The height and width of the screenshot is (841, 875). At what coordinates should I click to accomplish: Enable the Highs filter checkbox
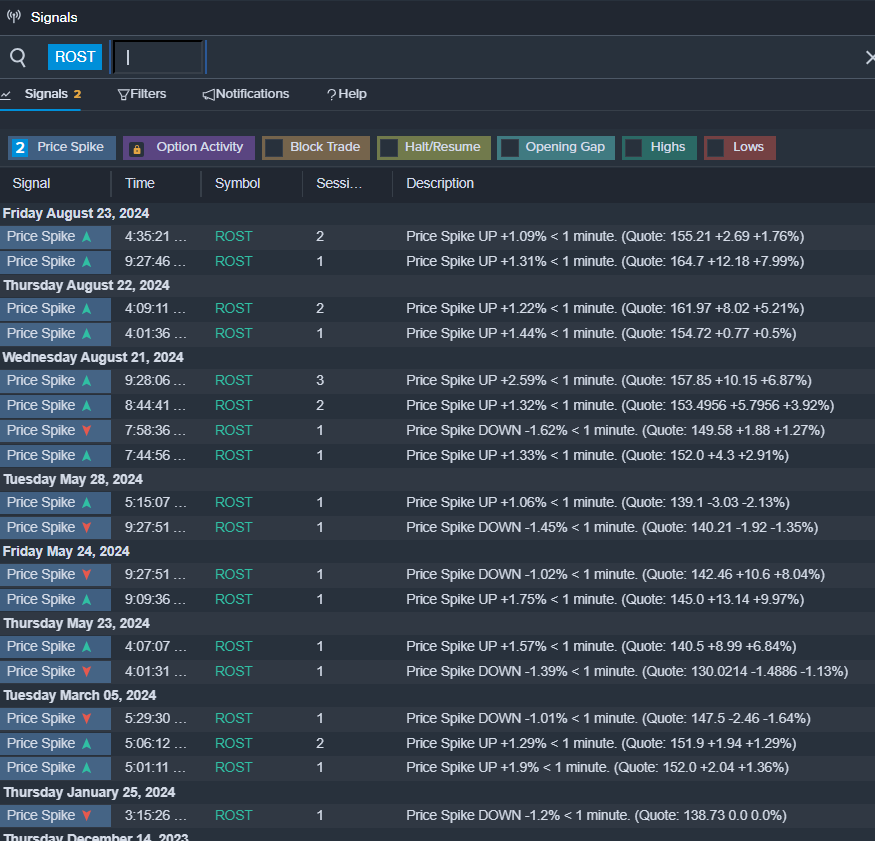[x=633, y=148]
